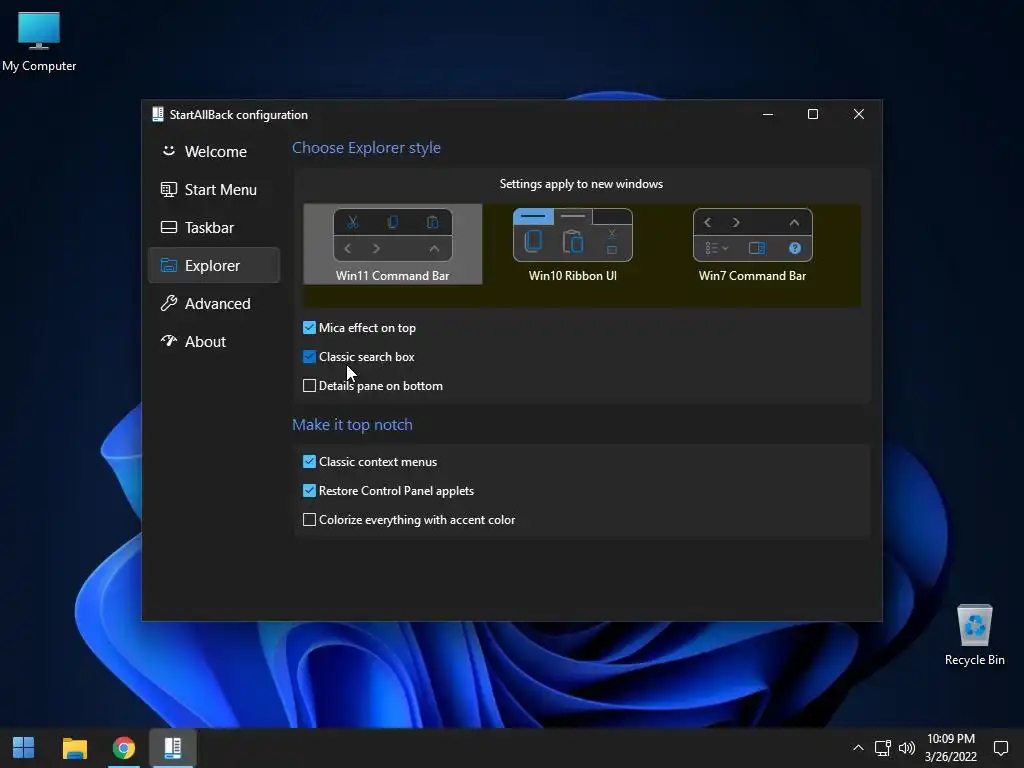Open Windows Start button on taskbar
The image size is (1024, 768).
pyautogui.click(x=24, y=748)
